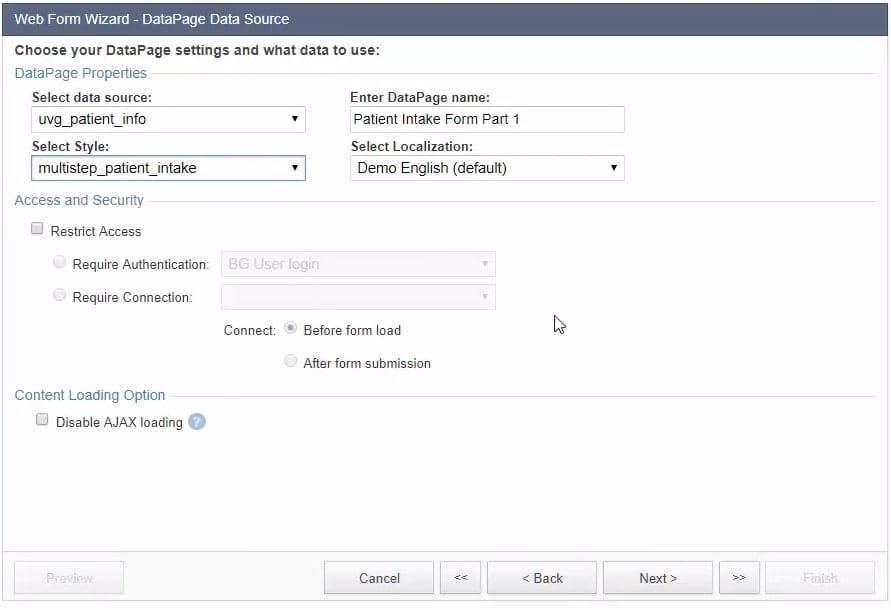Click the Finish button
The width and height of the screenshot is (891, 610).
[820, 578]
